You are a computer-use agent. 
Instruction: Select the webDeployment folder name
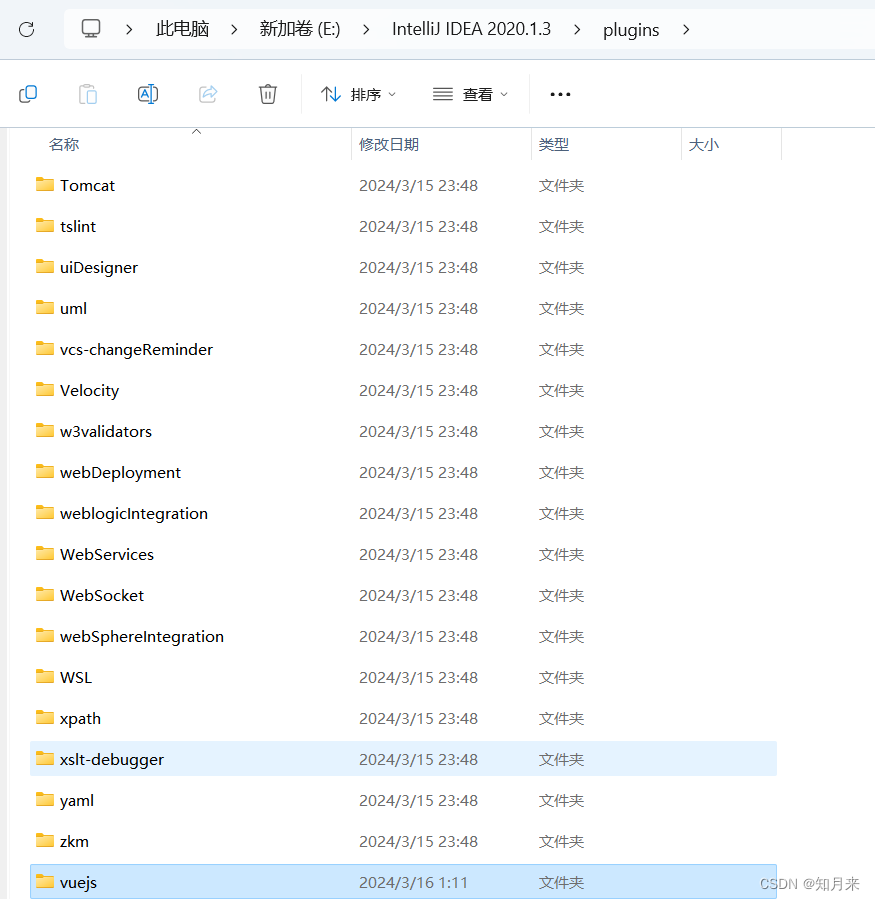coord(120,472)
